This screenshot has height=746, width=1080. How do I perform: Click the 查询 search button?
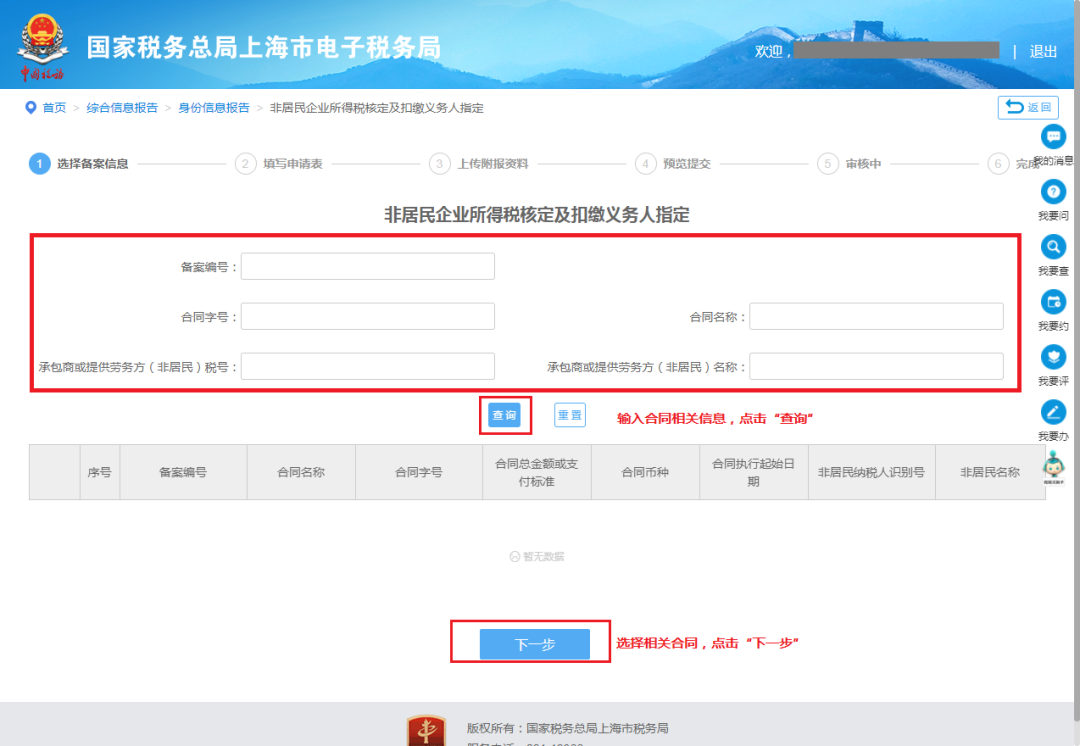coord(504,415)
